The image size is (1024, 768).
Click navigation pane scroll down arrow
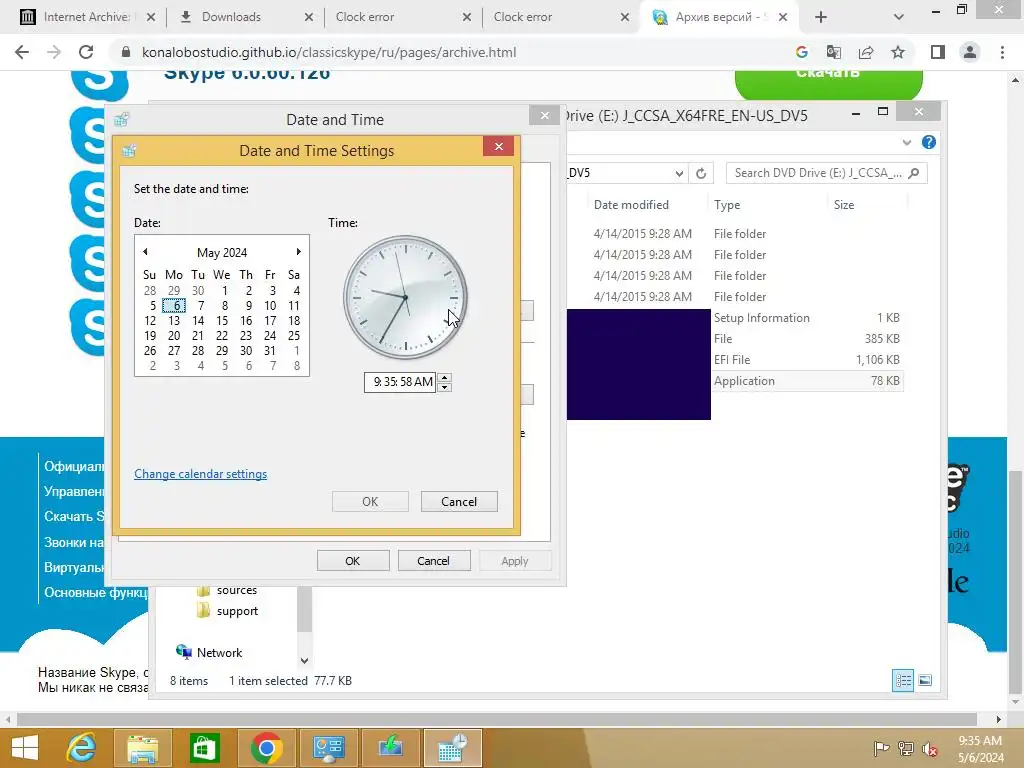304,661
